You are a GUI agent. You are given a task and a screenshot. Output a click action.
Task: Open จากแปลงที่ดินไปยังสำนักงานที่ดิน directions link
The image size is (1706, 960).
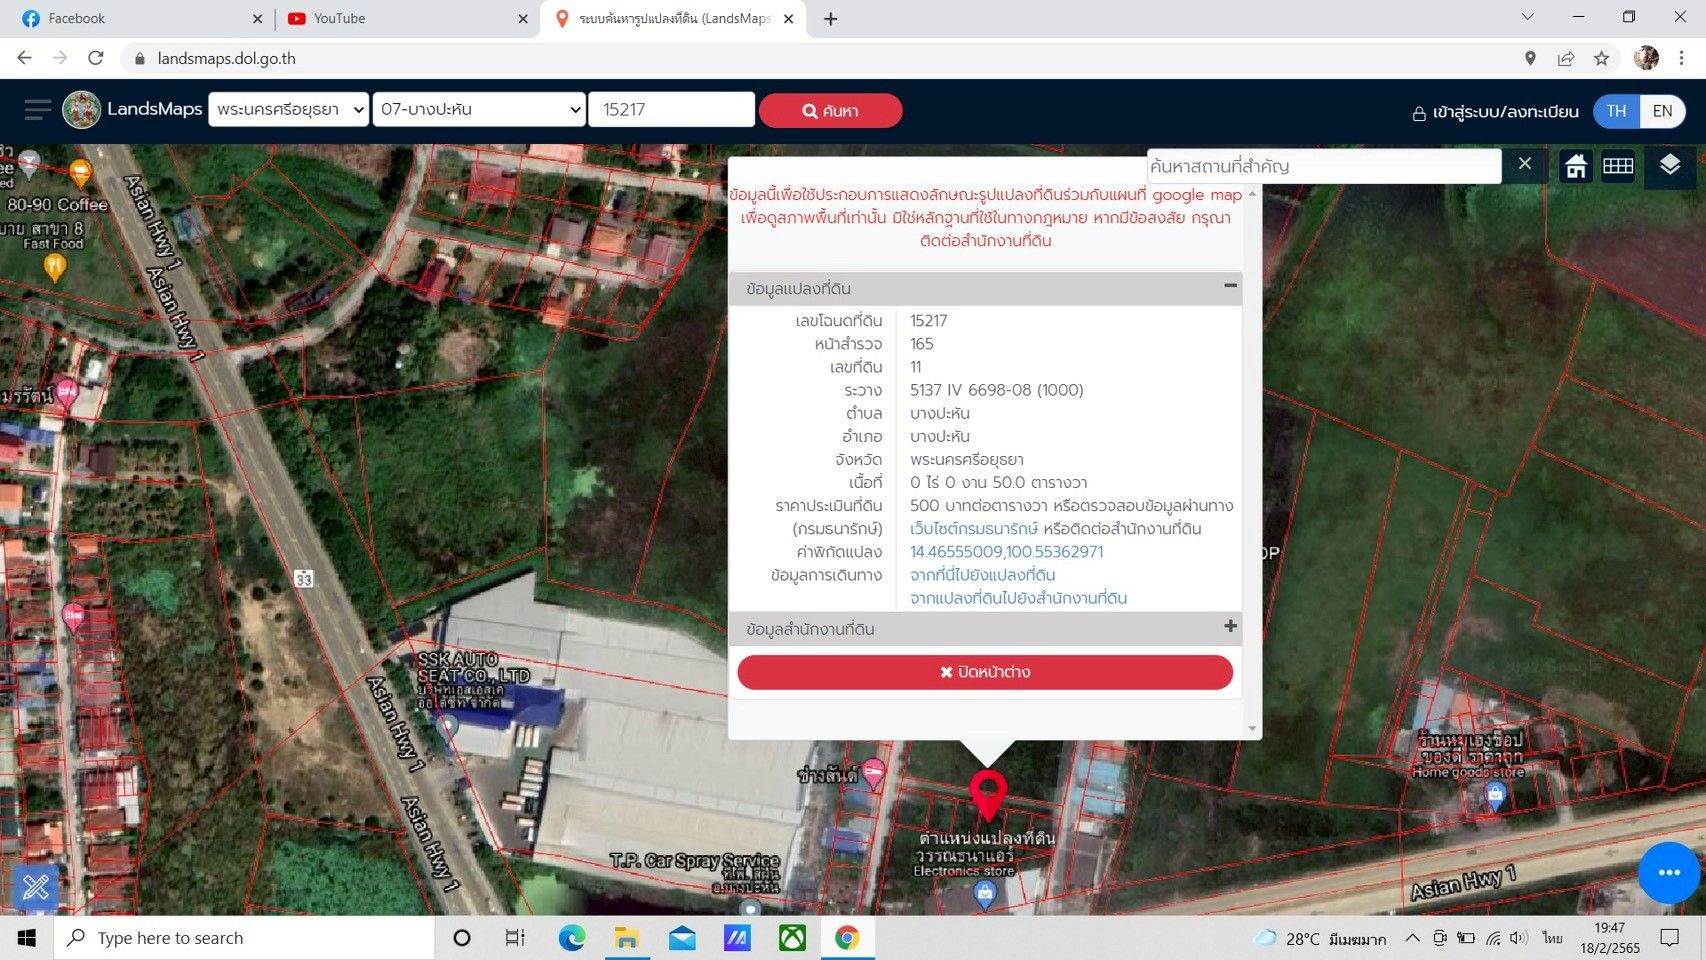click(x=1018, y=597)
